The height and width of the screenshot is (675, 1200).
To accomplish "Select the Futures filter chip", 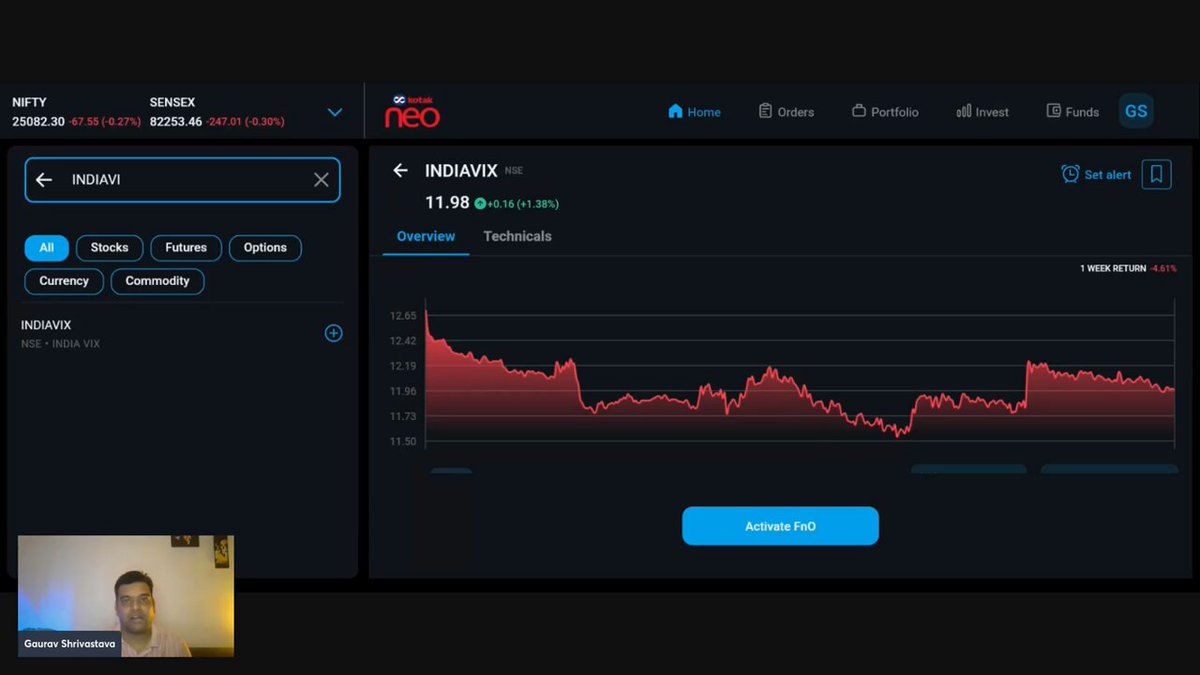I will point(186,248).
